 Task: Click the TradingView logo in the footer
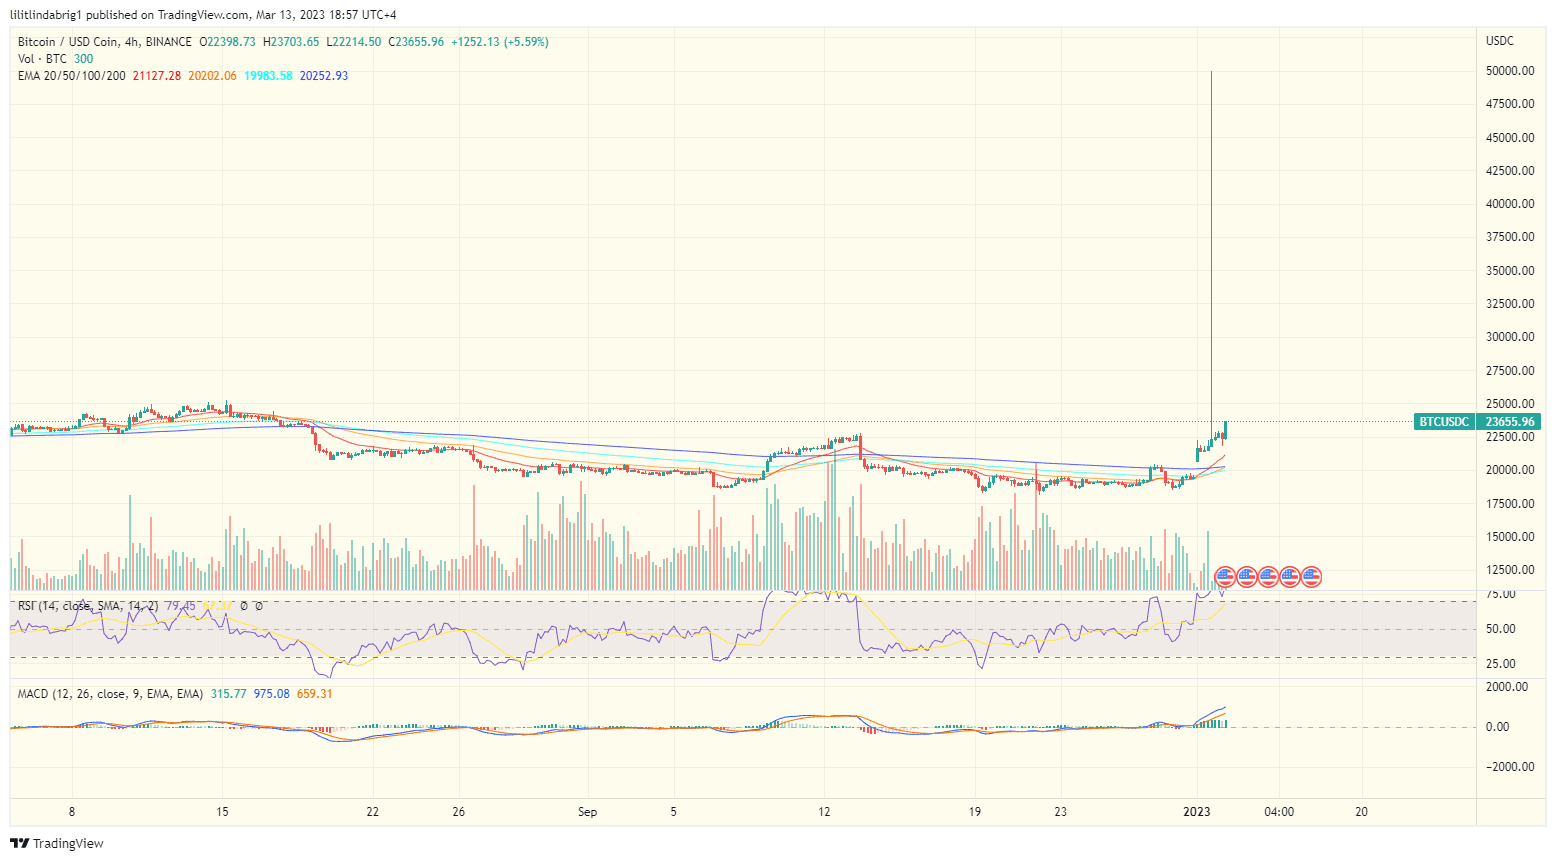(x=57, y=843)
